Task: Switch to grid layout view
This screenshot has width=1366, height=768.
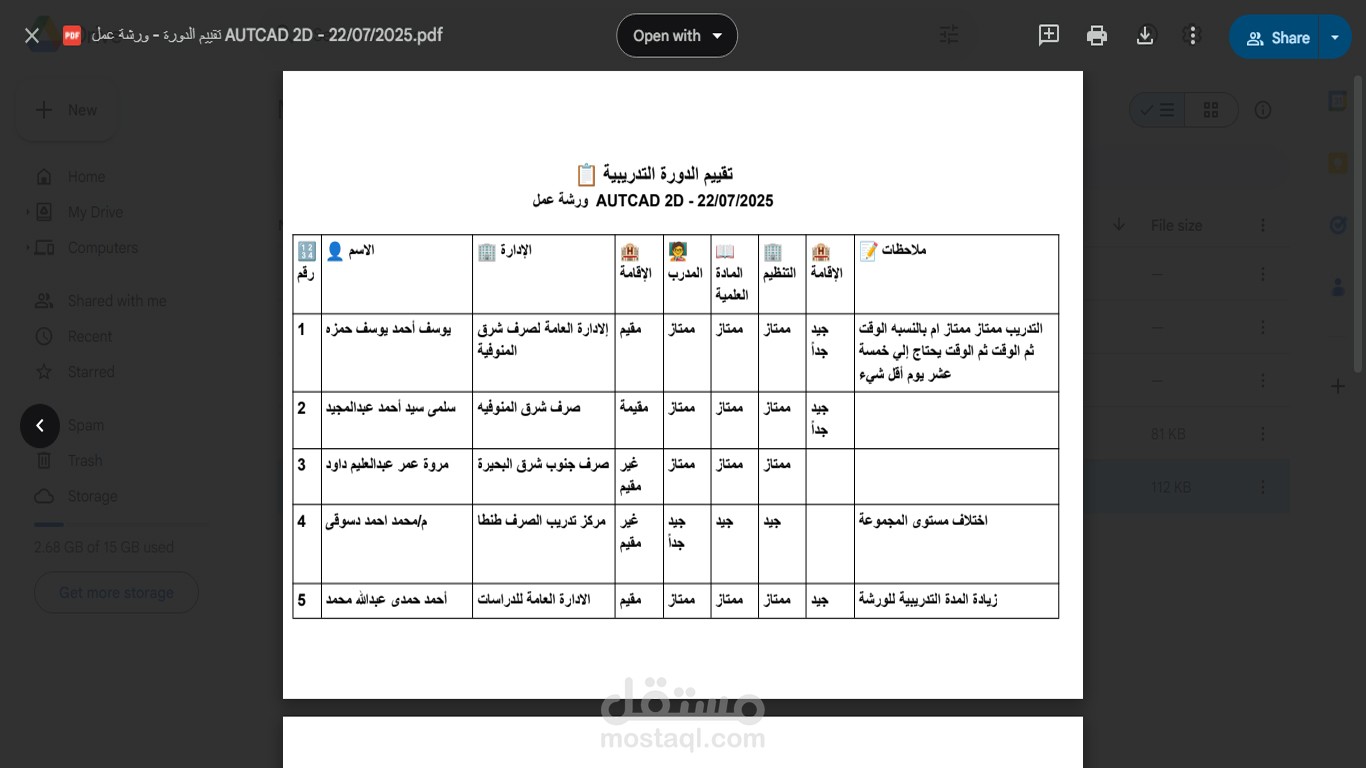Action: coord(1211,110)
